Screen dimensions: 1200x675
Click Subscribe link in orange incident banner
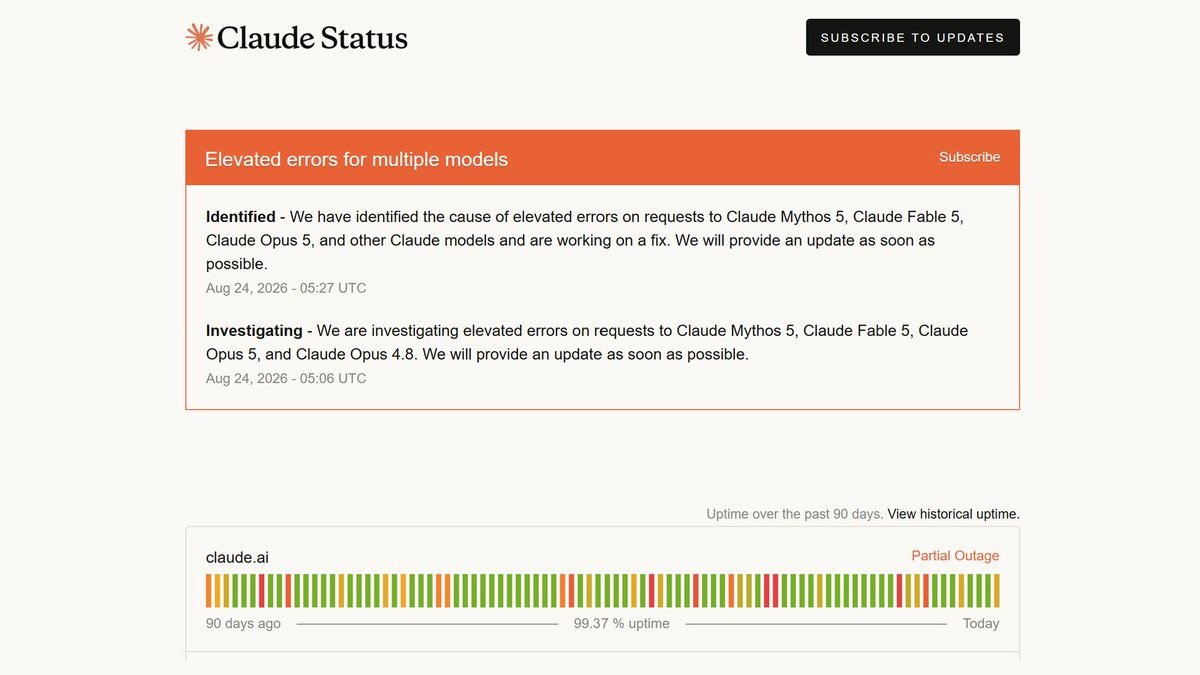click(x=969, y=157)
